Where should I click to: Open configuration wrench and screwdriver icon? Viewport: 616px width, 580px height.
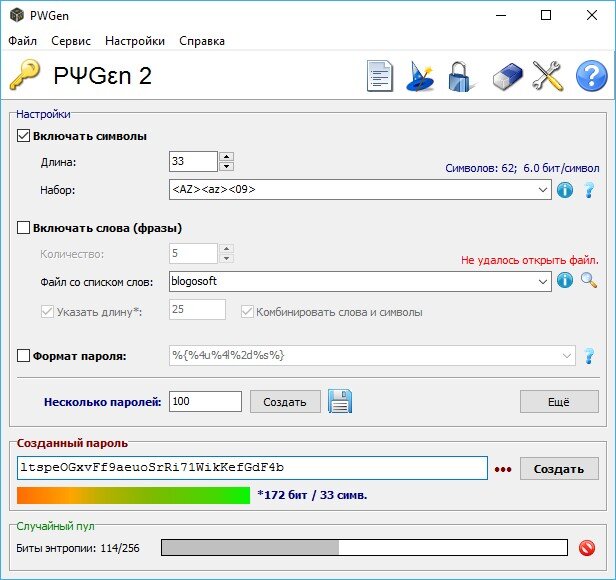pyautogui.click(x=548, y=76)
